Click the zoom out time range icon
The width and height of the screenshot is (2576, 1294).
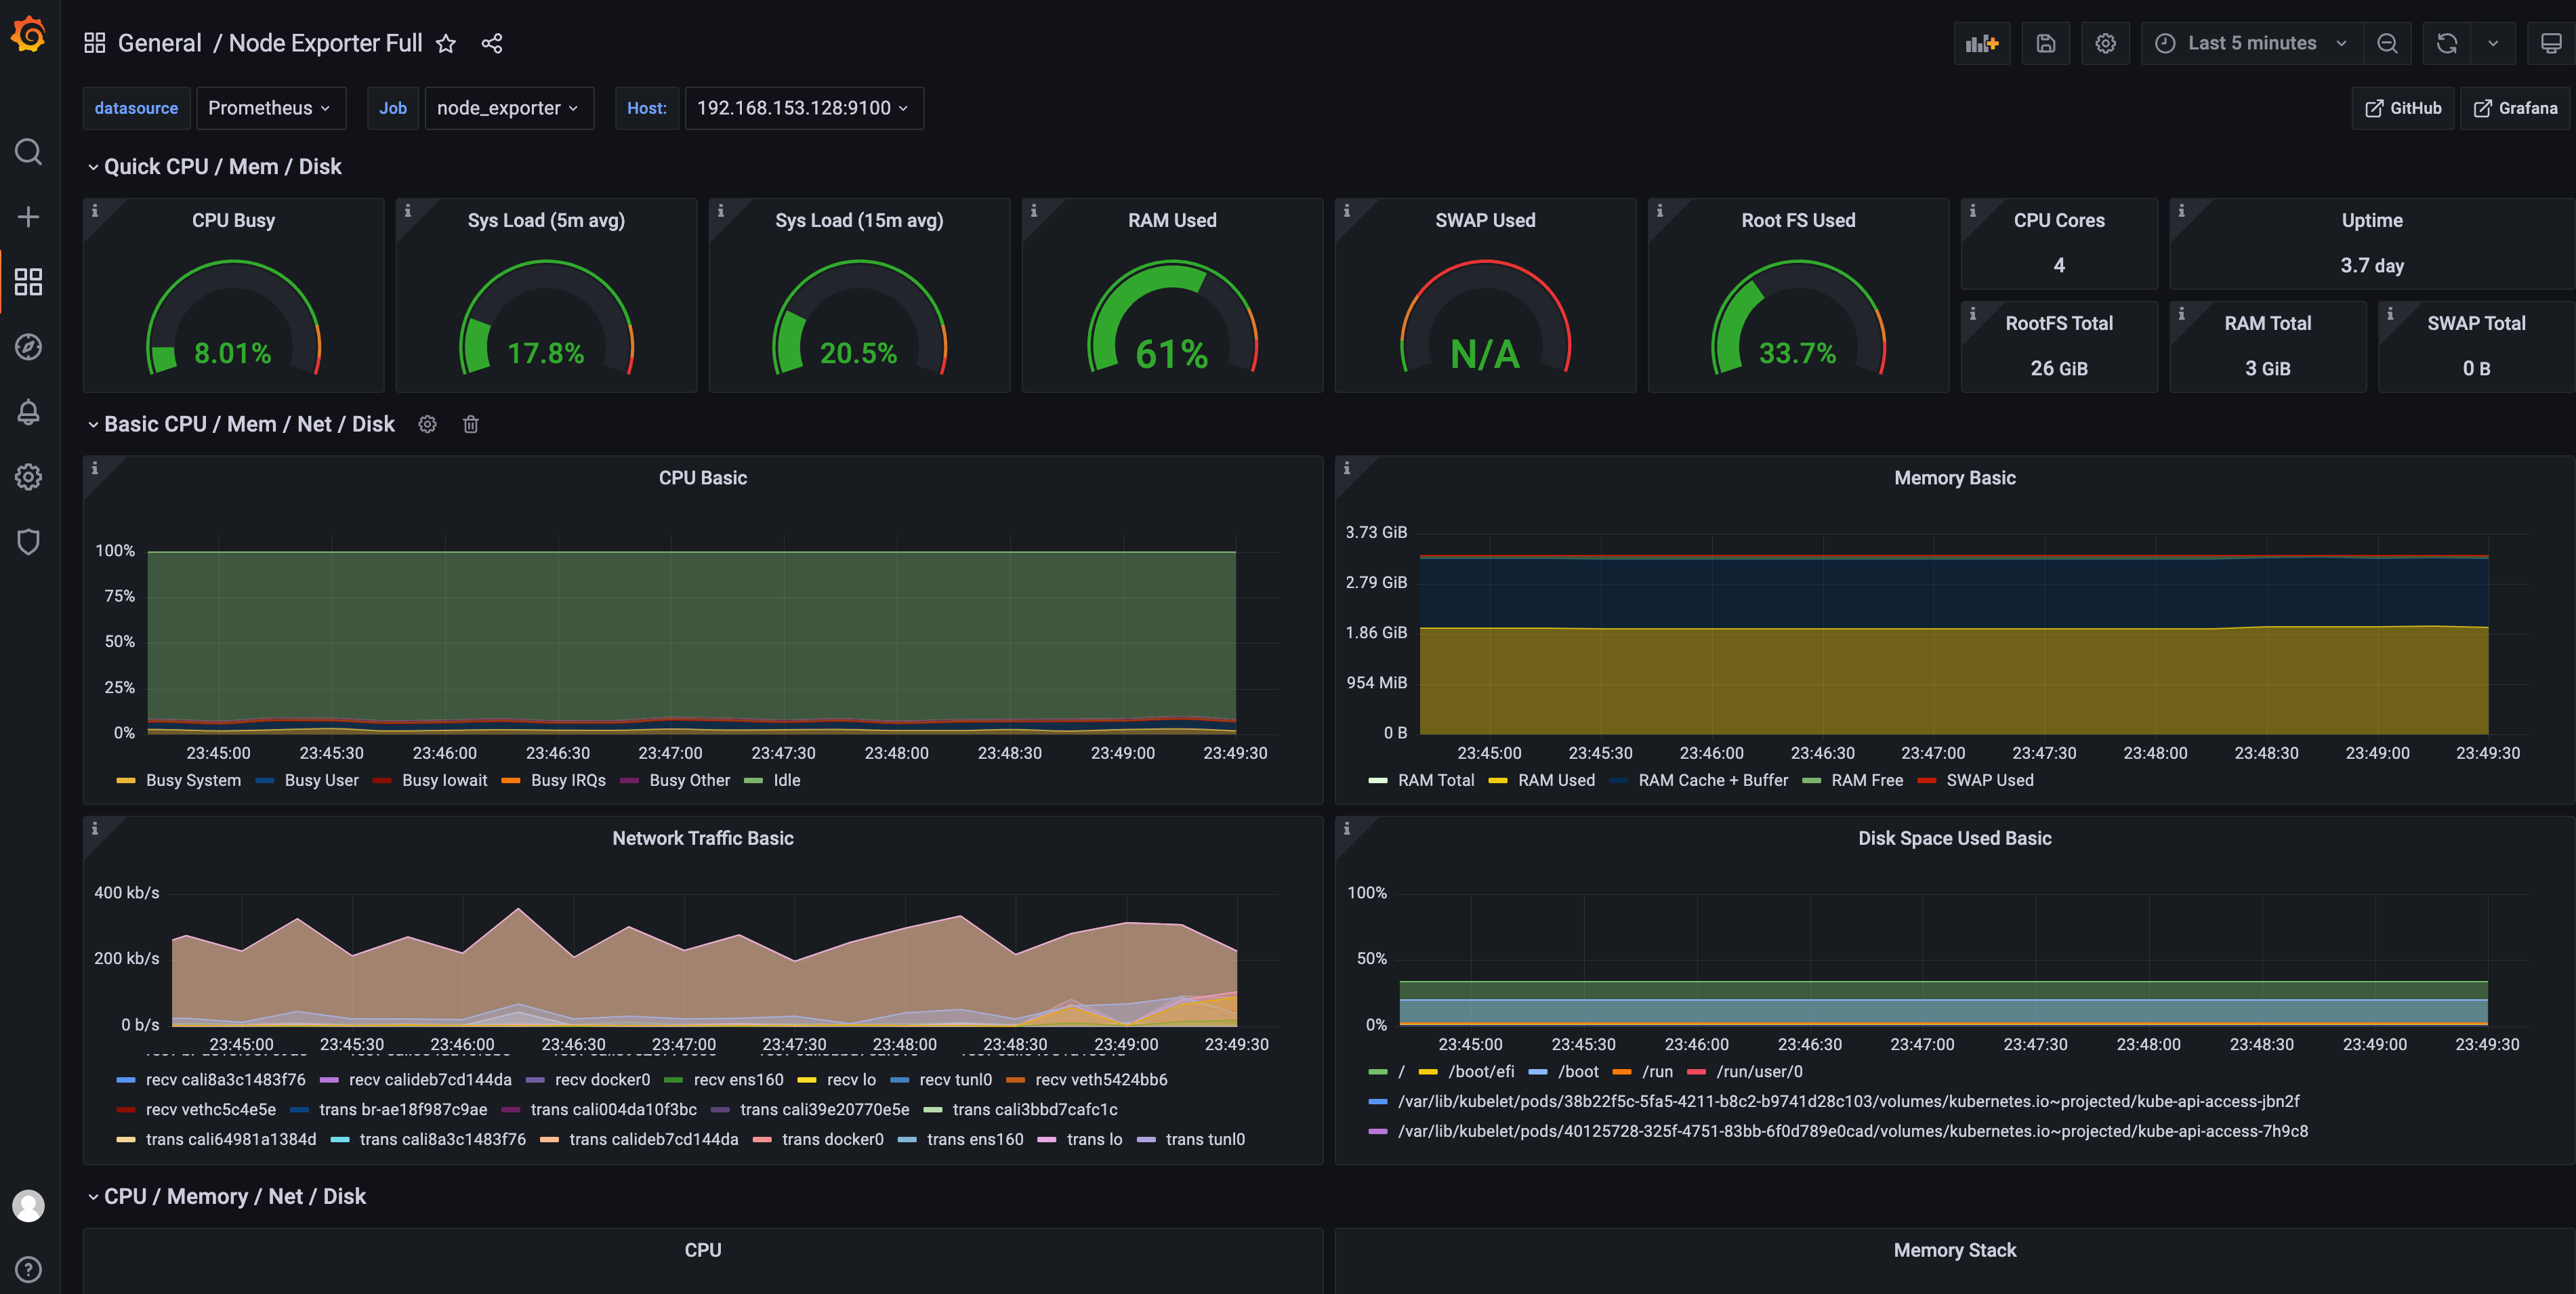tap(2387, 43)
